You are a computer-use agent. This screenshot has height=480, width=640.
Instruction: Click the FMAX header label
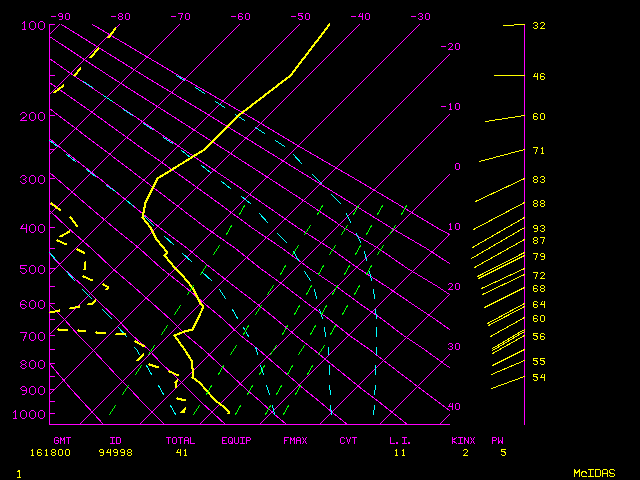[294, 440]
